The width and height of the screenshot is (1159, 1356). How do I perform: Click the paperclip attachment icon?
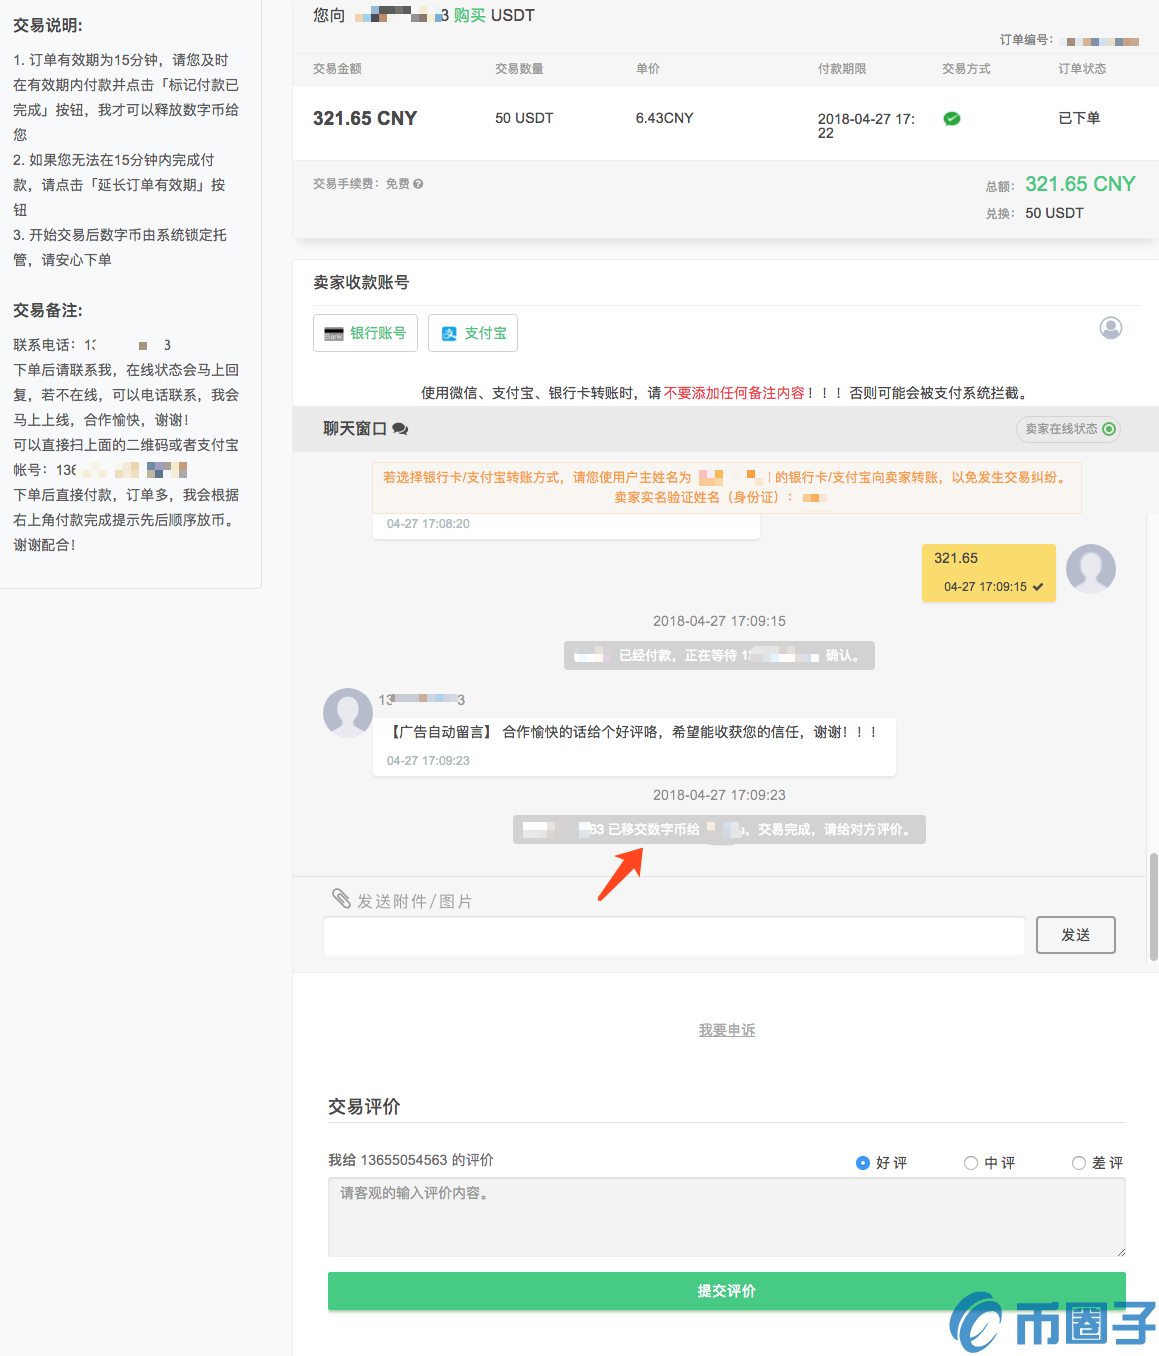pyautogui.click(x=341, y=899)
